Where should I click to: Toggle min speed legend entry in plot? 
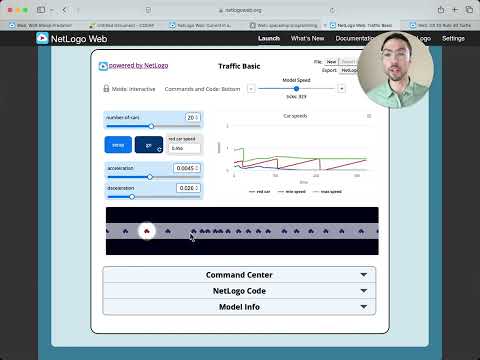point(292,192)
